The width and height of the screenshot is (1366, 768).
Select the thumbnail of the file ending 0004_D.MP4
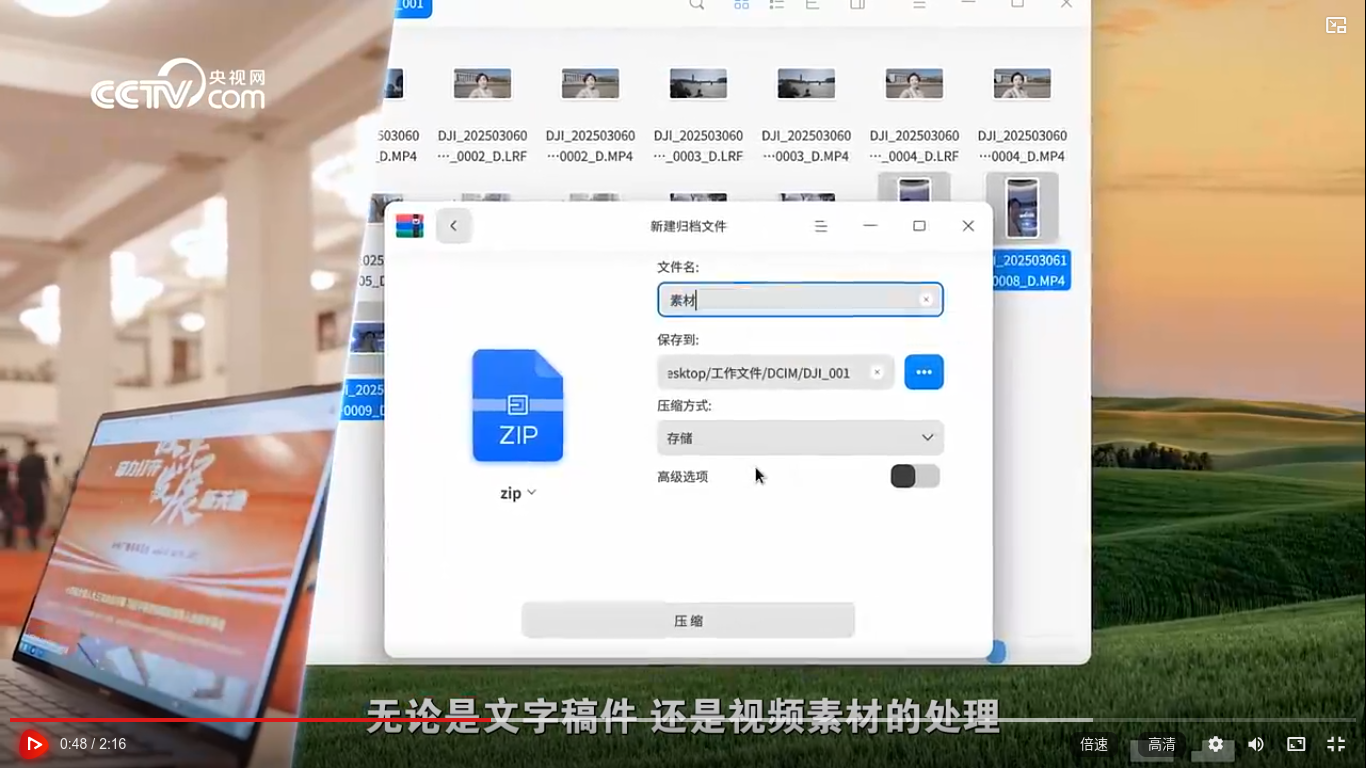click(1022, 84)
